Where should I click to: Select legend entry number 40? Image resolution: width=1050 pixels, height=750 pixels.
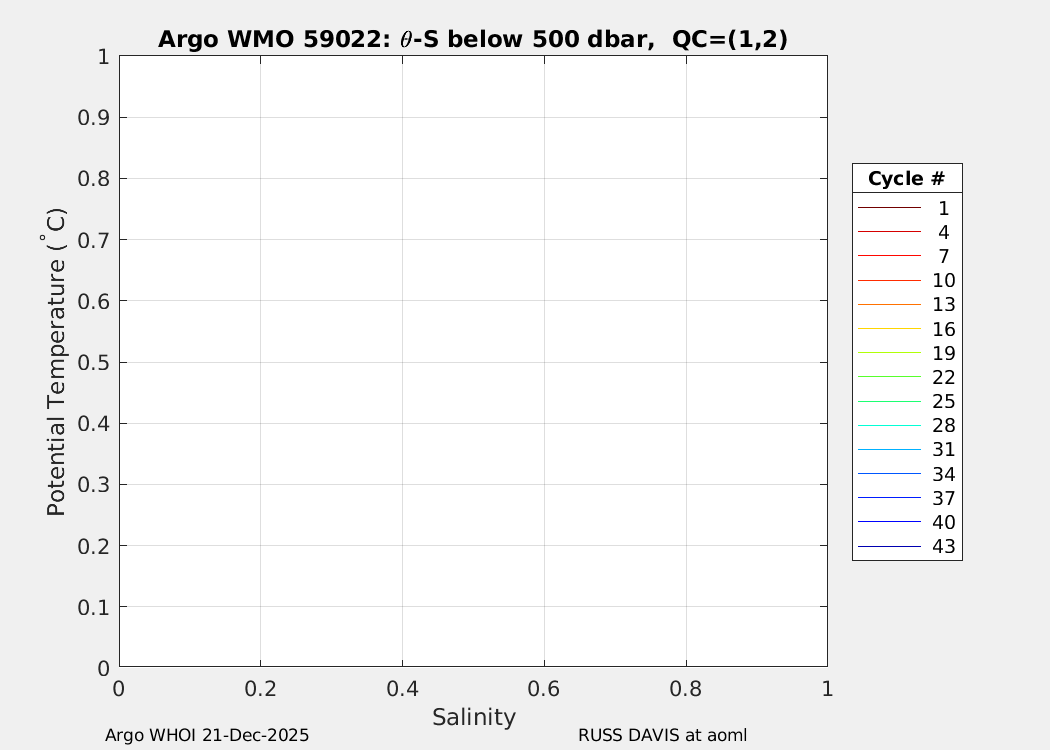pos(943,522)
